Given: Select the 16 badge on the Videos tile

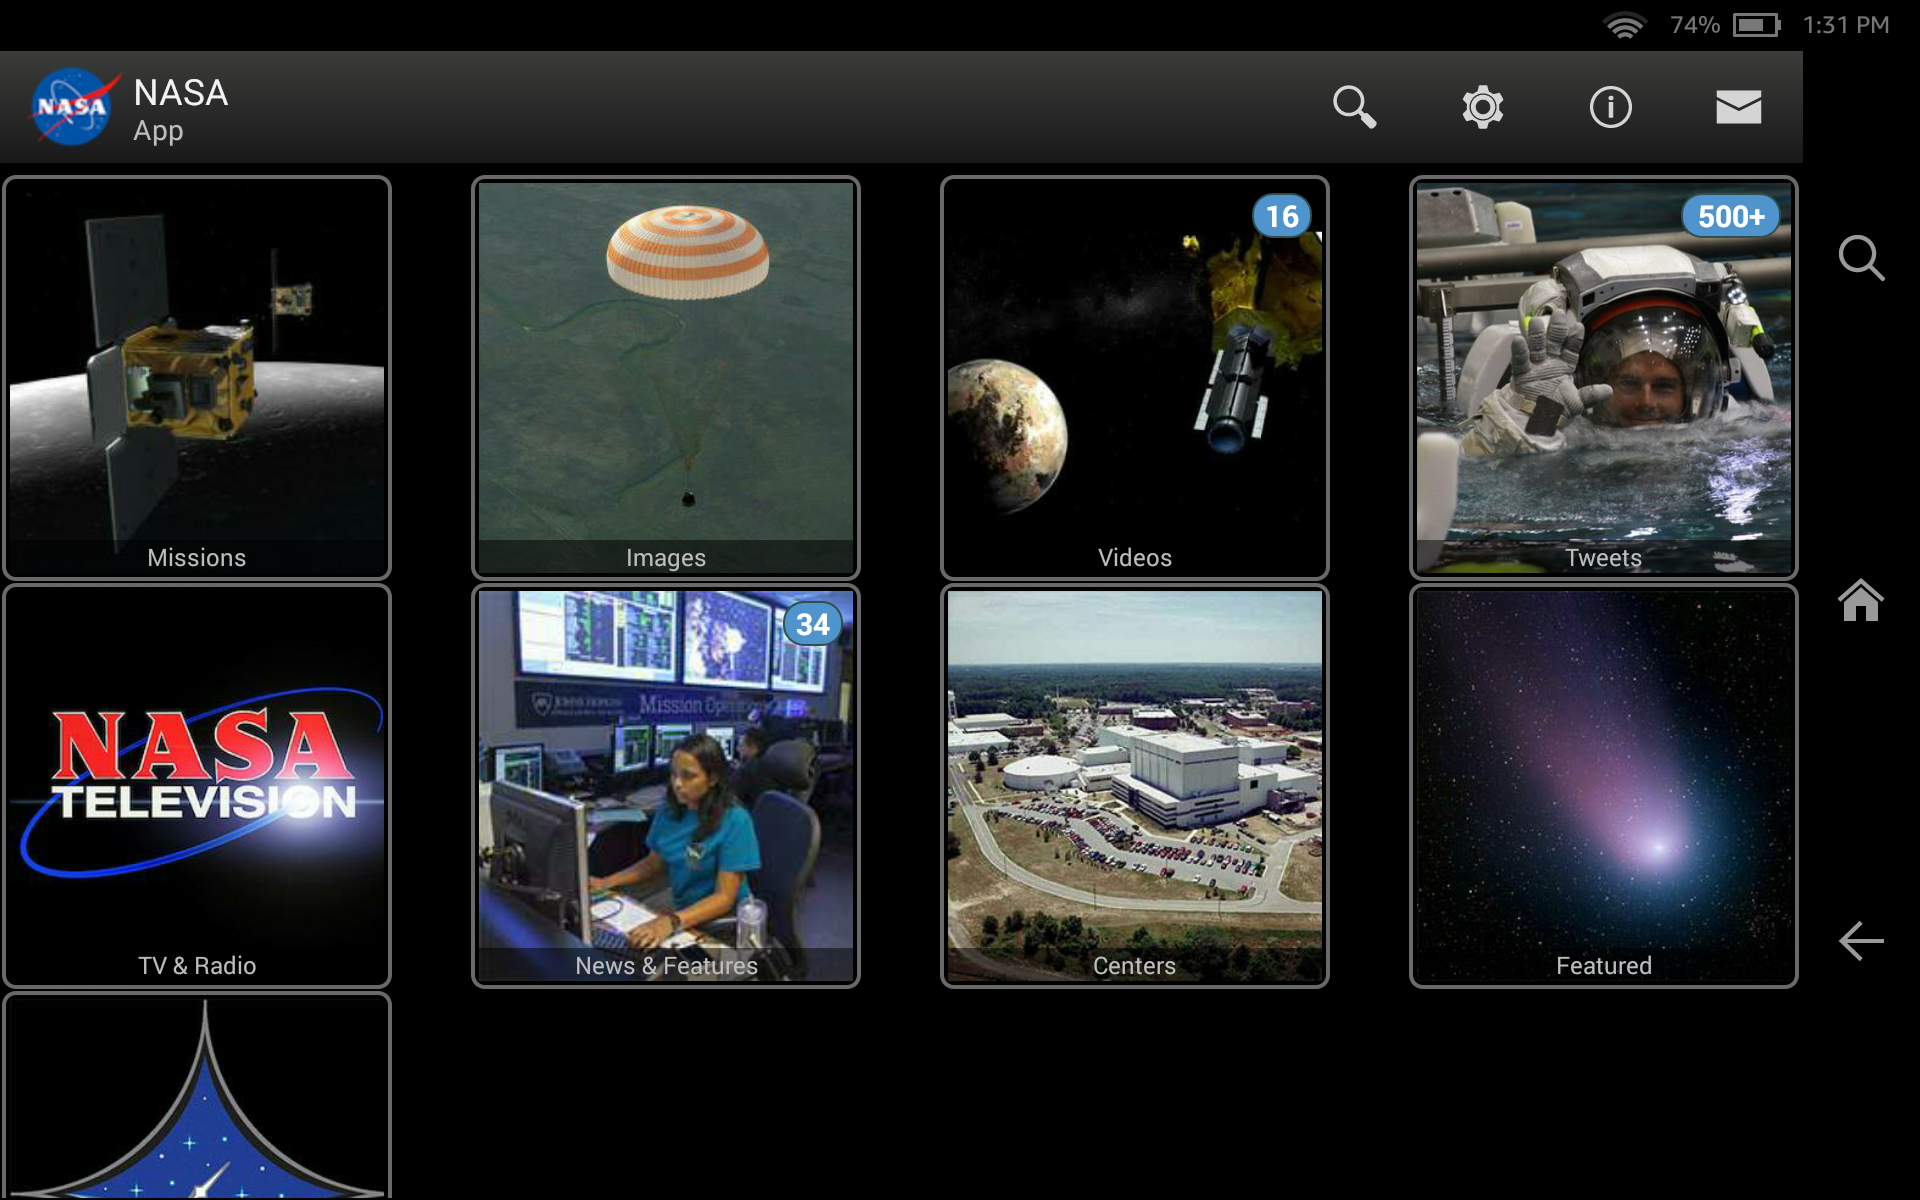Looking at the screenshot, I should click(x=1282, y=216).
